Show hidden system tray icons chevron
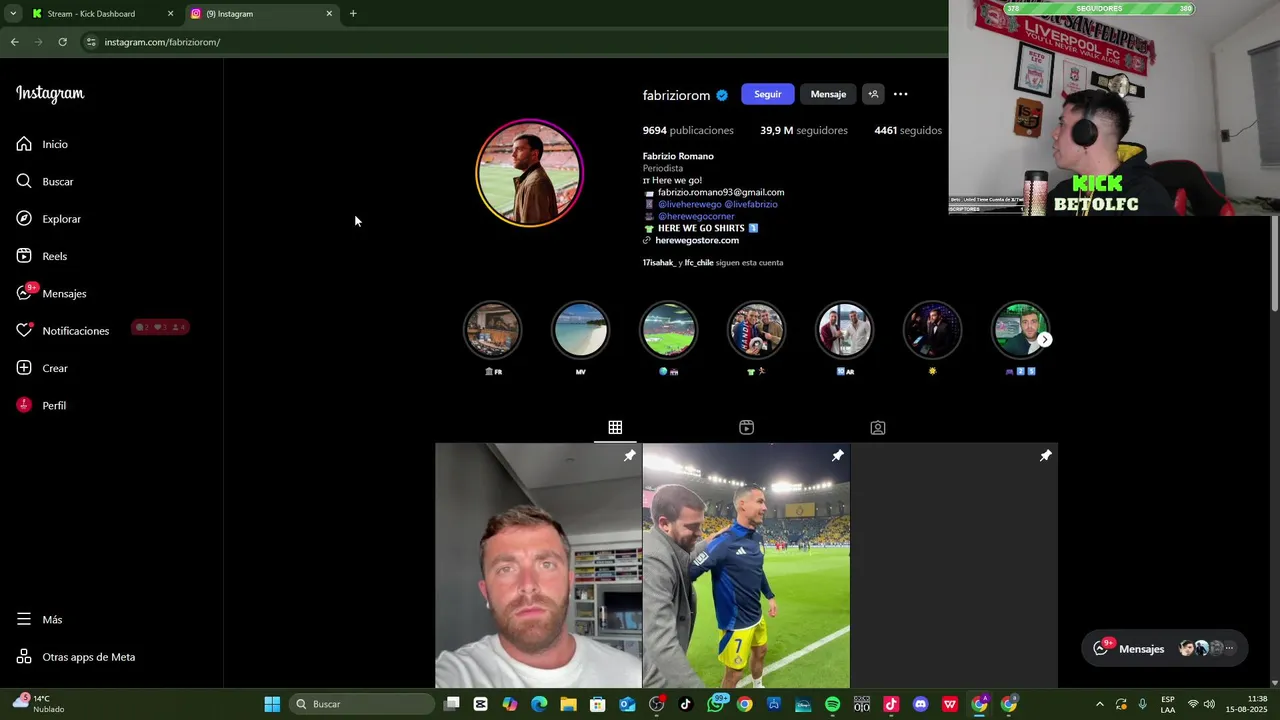1280x720 pixels. click(1100, 704)
